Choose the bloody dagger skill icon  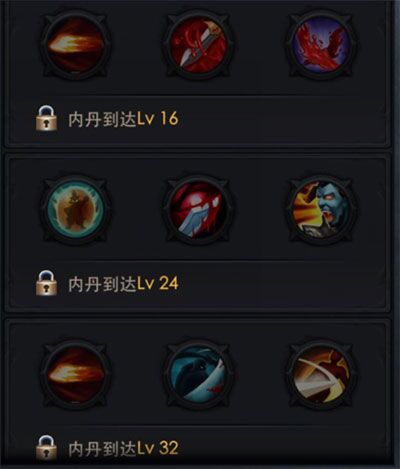[199, 45]
